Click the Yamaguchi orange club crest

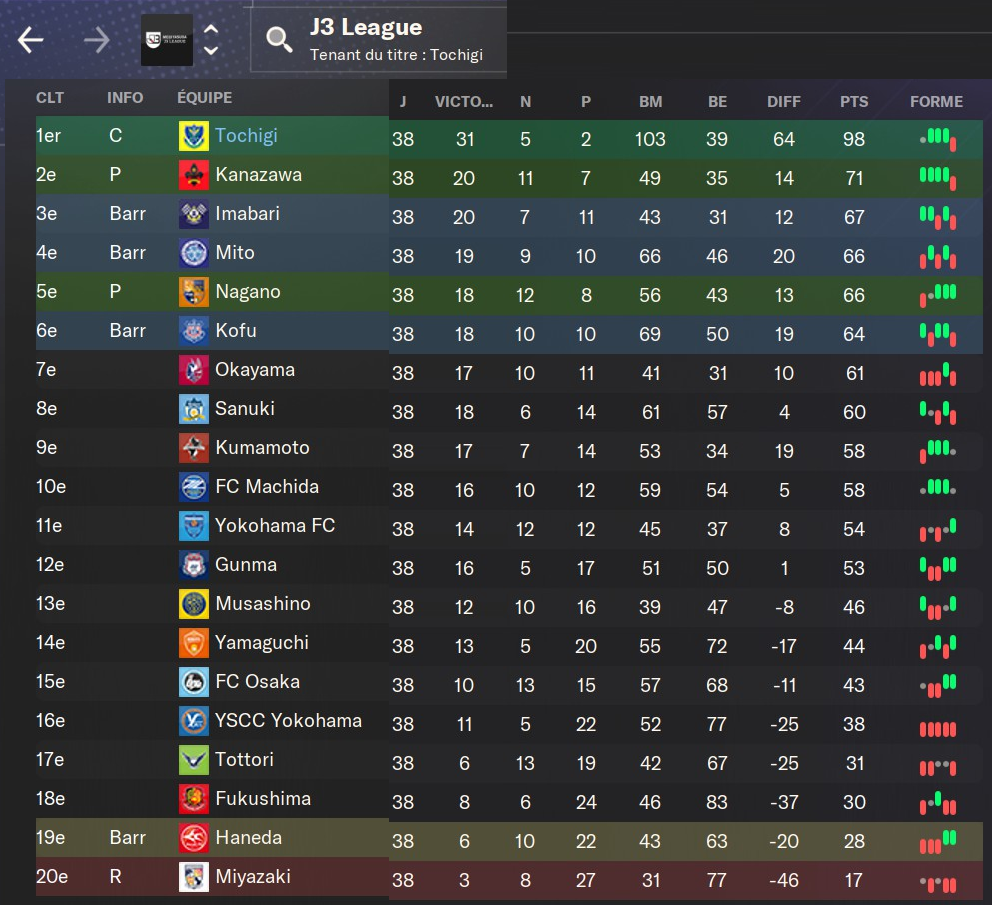click(x=194, y=643)
